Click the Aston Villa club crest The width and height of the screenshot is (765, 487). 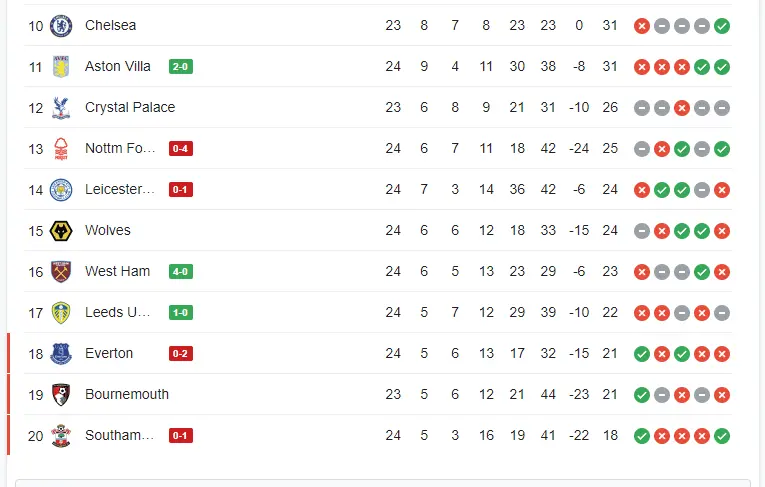pyautogui.click(x=61, y=66)
